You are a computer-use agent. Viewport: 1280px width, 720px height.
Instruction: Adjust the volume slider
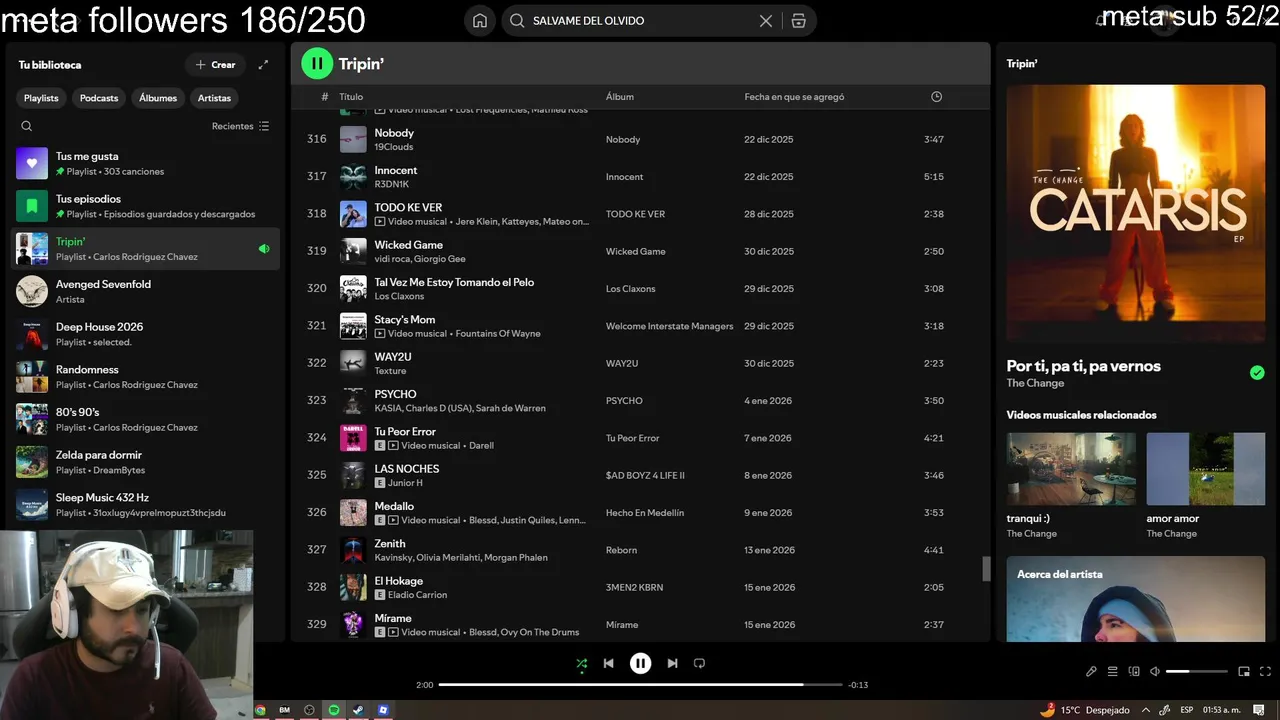click(1196, 671)
